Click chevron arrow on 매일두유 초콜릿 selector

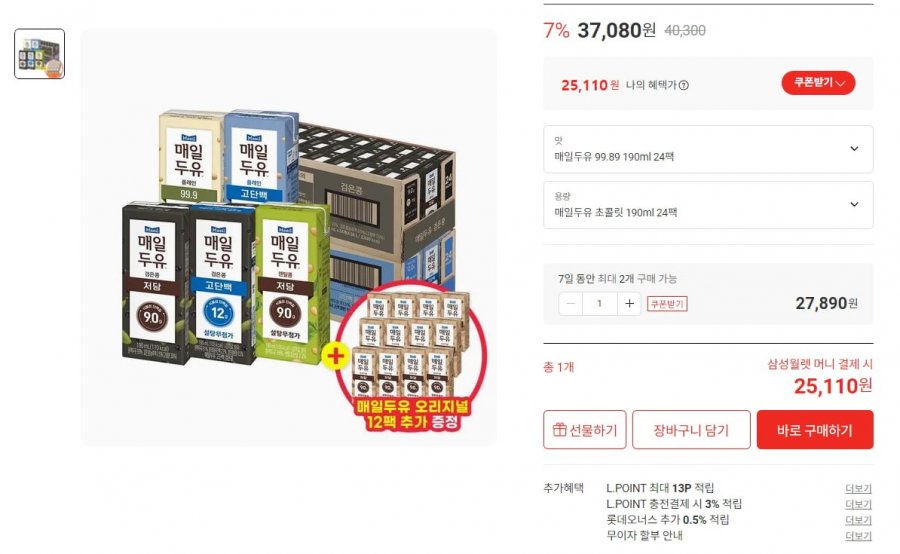[854, 204]
